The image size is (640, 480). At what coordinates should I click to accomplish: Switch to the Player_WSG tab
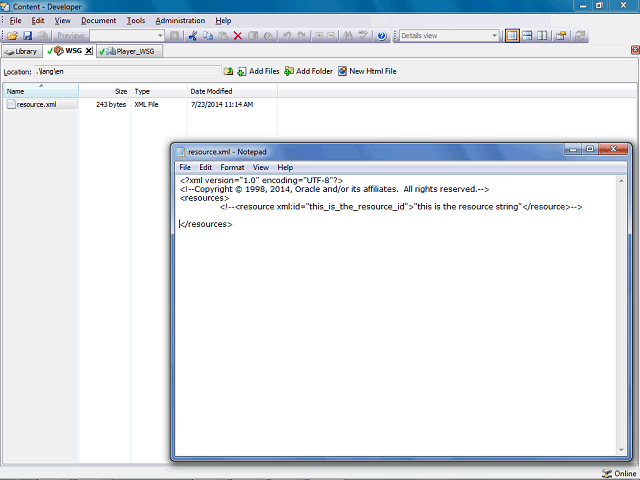click(x=129, y=51)
